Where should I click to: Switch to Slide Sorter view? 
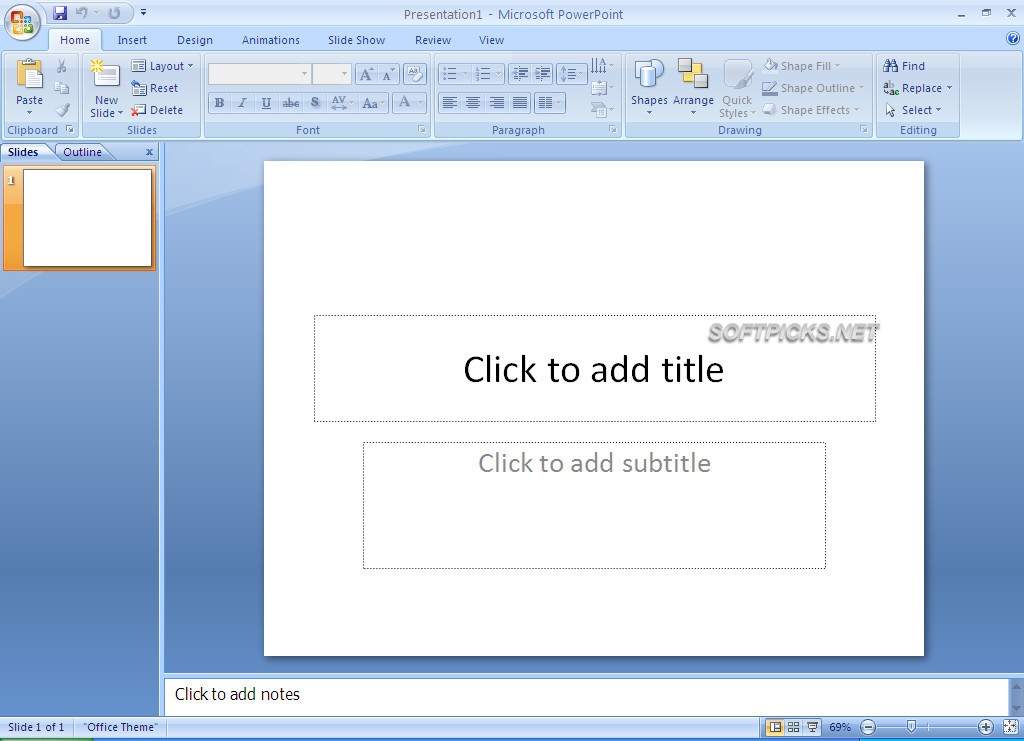[x=793, y=727]
